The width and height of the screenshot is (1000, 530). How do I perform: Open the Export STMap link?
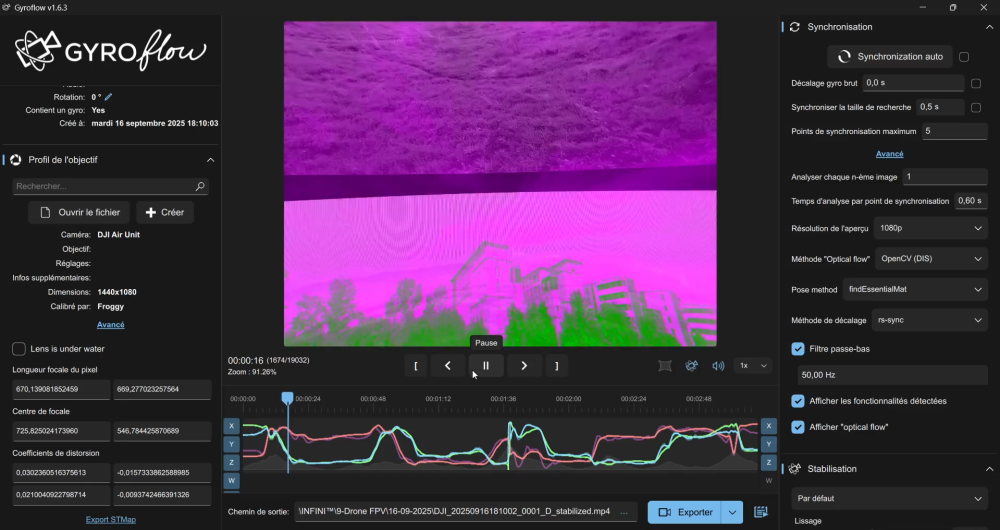[x=110, y=519]
